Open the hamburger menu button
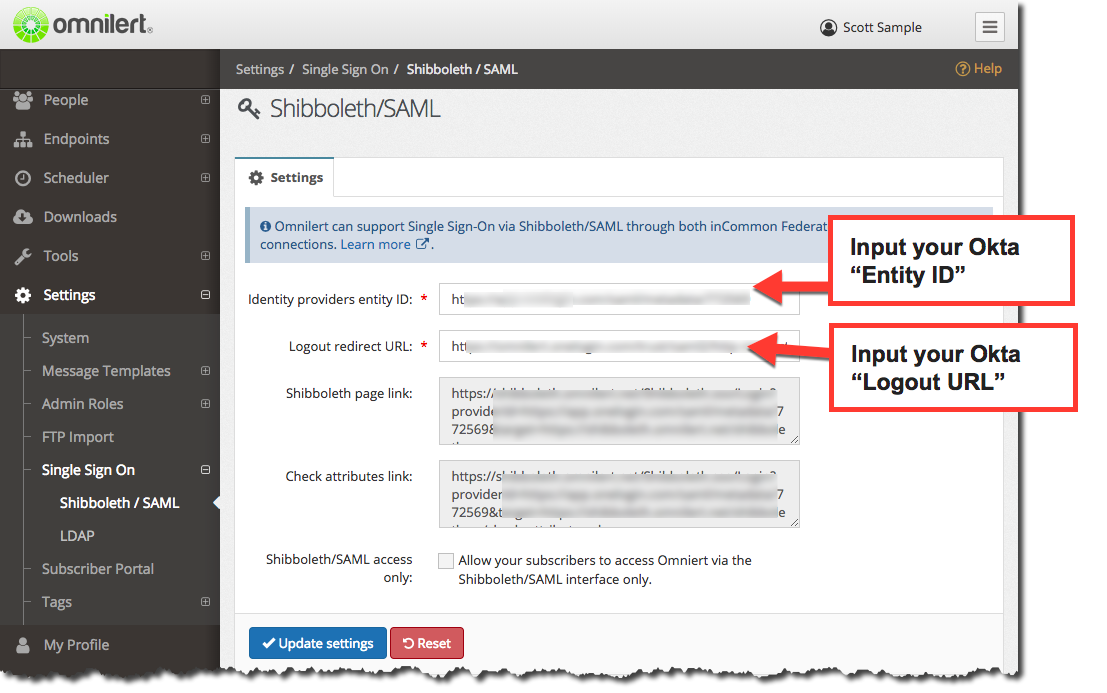 (990, 27)
